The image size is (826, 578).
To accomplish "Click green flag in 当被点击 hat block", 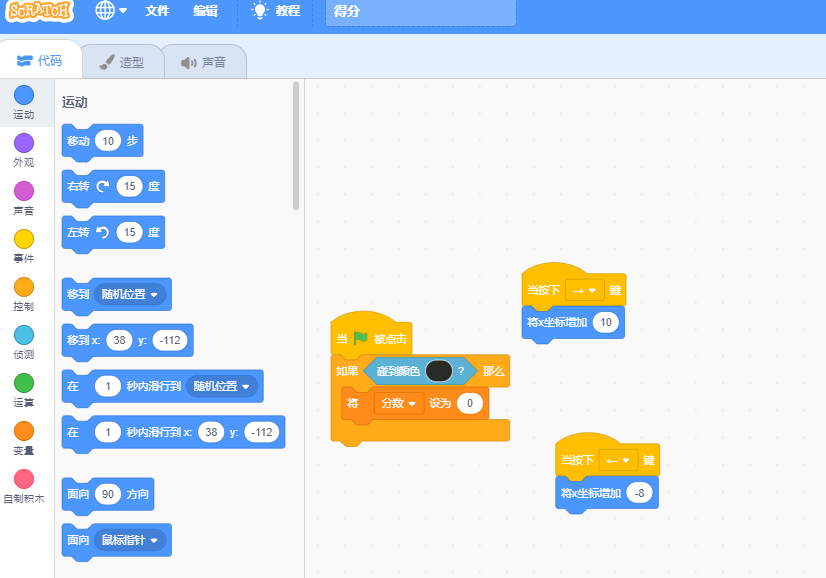I will pos(361,338).
